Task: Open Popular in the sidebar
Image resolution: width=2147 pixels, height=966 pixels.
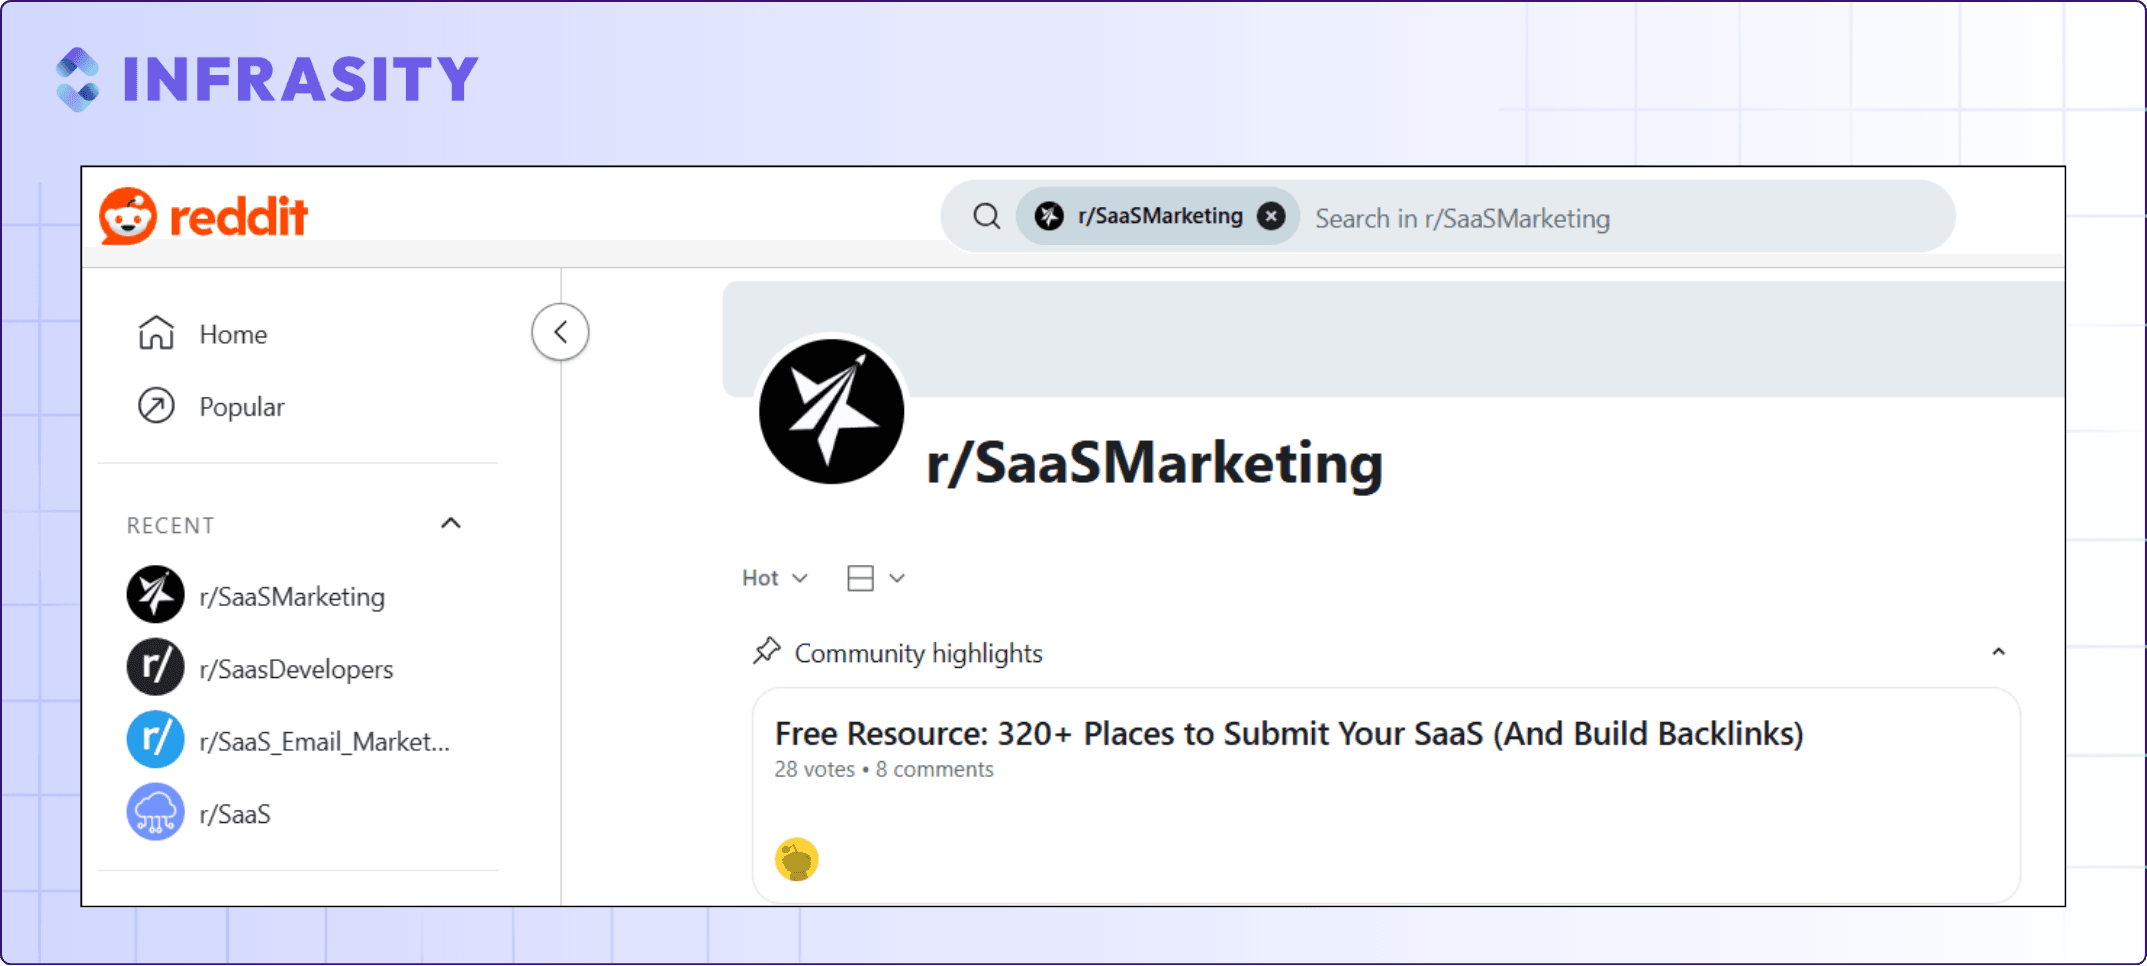Action: [x=242, y=407]
